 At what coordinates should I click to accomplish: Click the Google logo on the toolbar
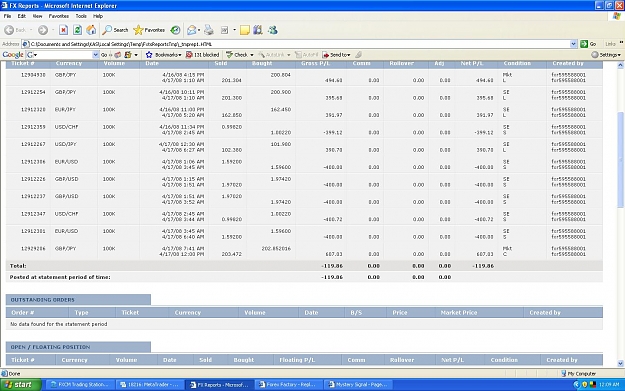point(13,55)
